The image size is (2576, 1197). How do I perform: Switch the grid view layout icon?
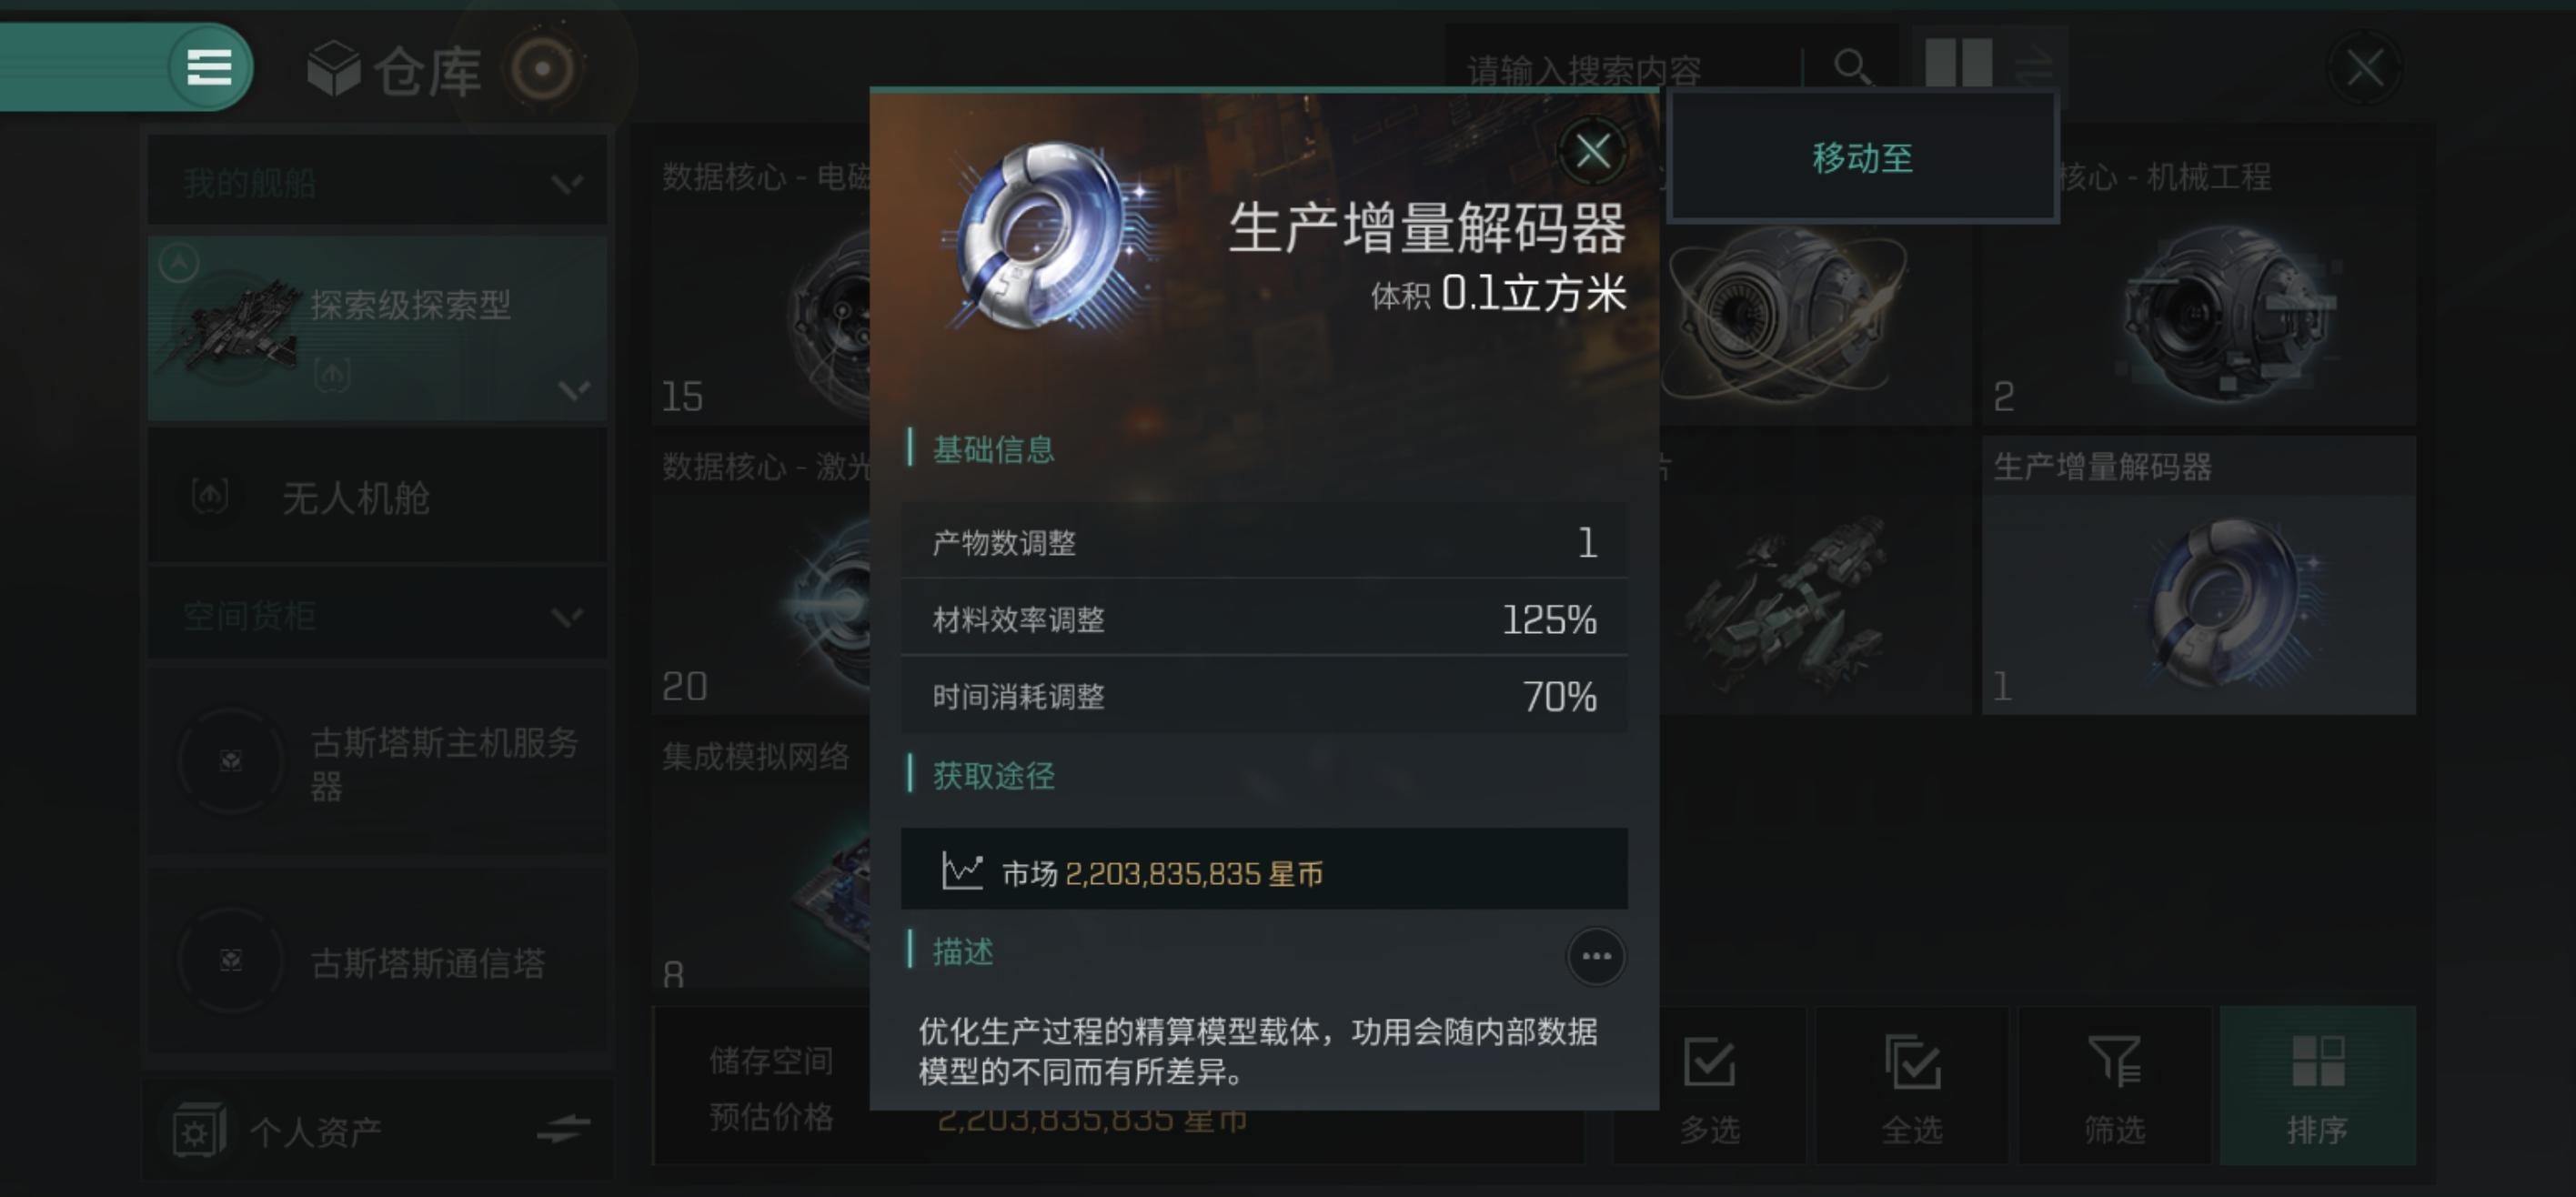pyautogui.click(x=1958, y=63)
